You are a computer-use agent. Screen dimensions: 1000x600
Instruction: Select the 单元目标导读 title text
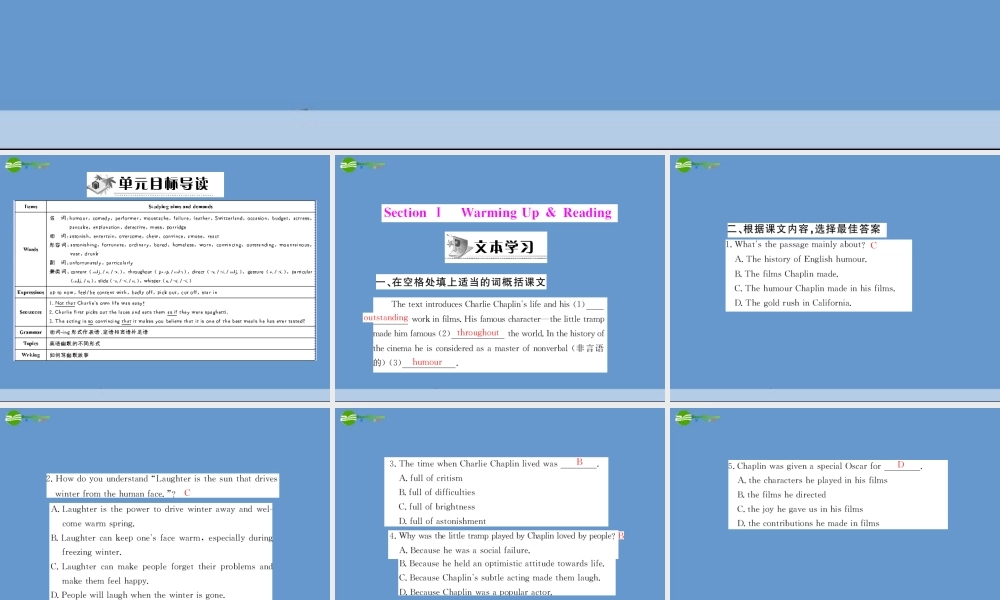164,184
